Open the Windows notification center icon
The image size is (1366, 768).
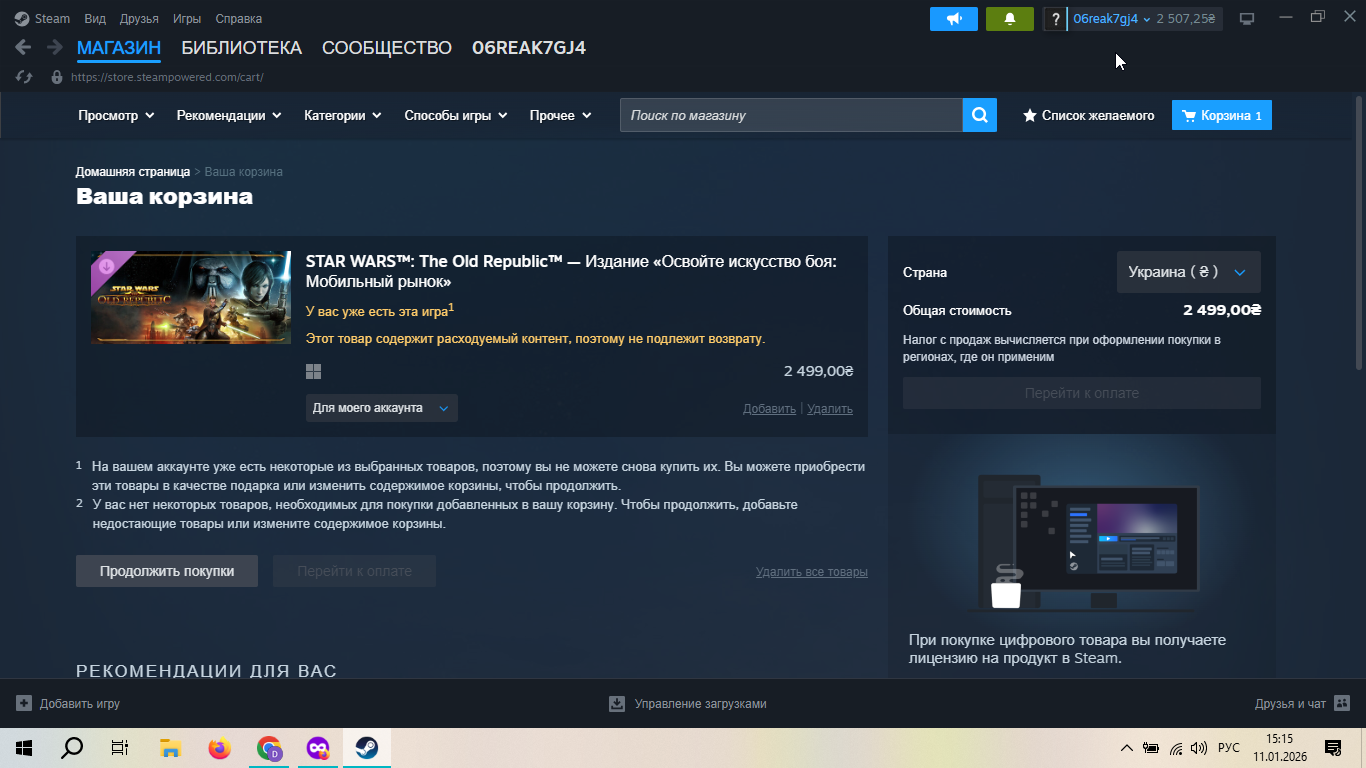(x=1333, y=748)
